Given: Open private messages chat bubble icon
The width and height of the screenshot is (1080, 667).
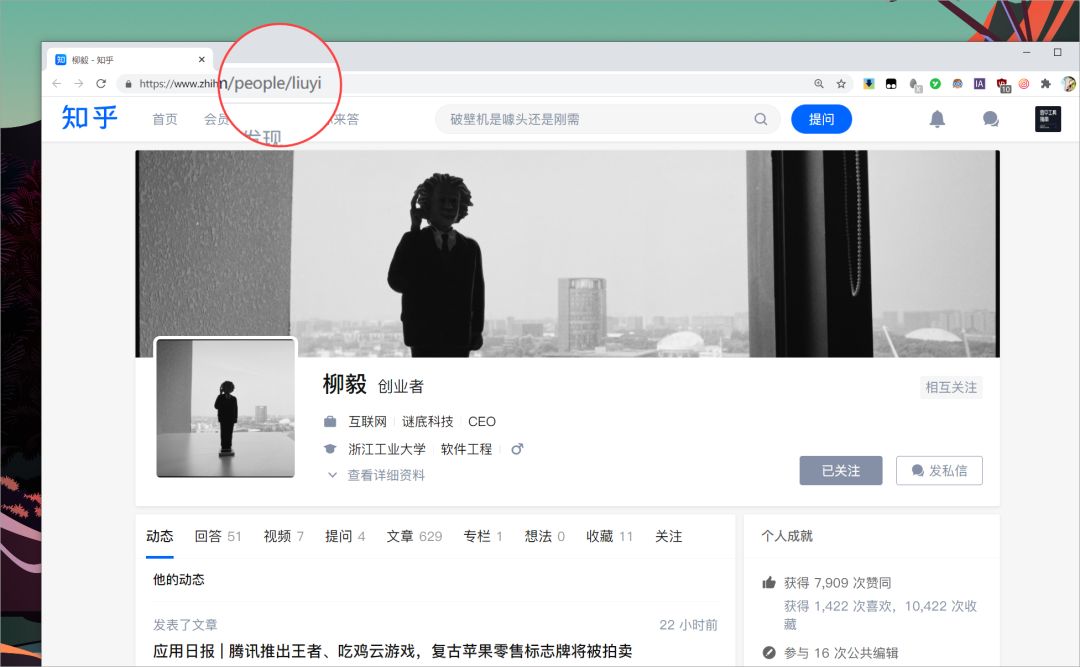Looking at the screenshot, I should click(x=990, y=119).
